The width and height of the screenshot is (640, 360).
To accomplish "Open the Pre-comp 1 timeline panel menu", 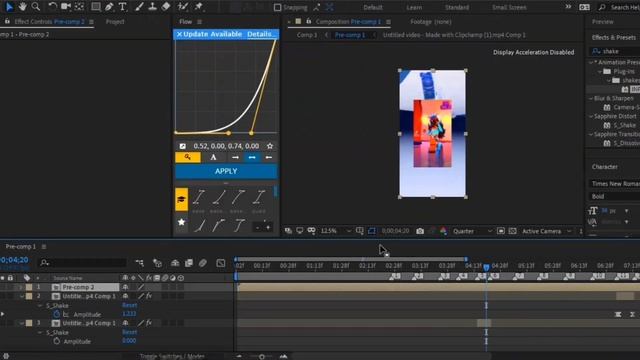I will click(x=44, y=247).
